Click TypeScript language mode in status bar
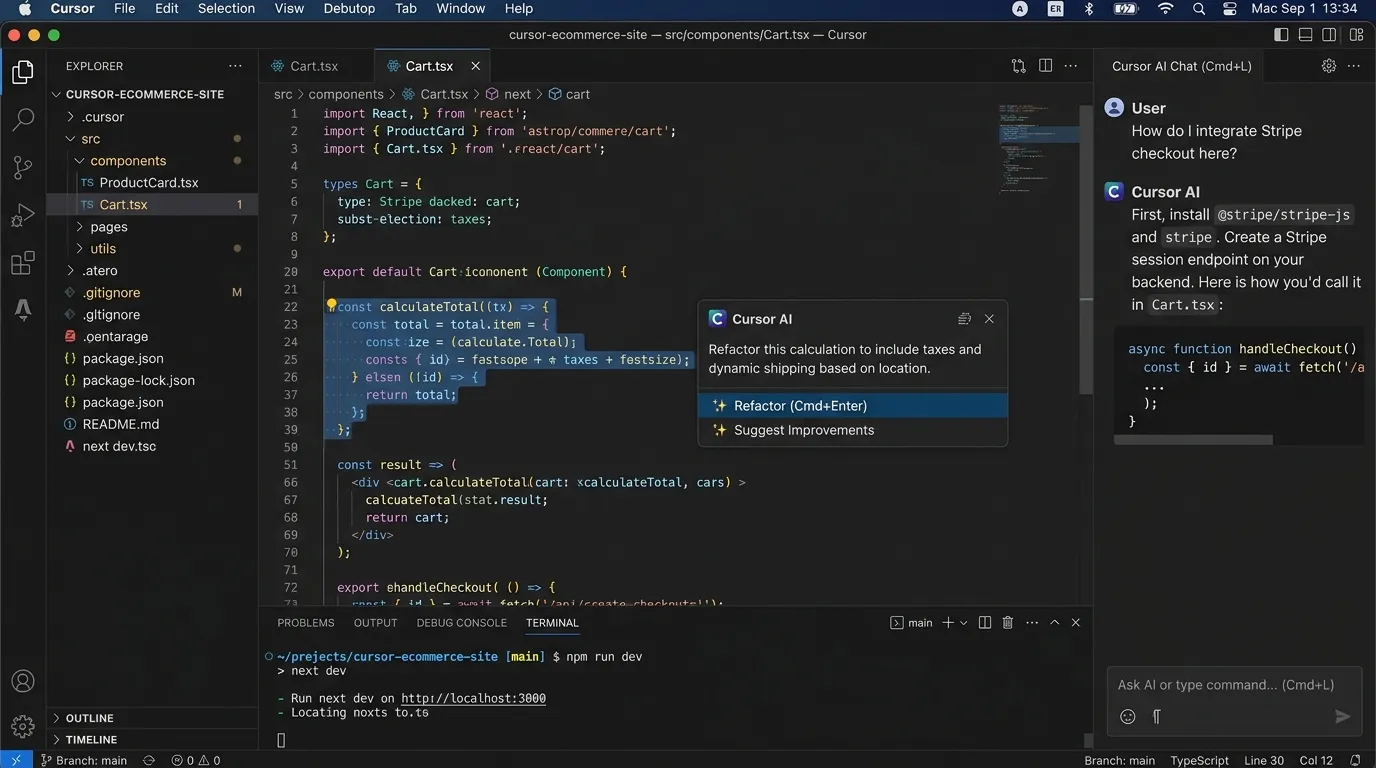Viewport: 1376px width, 768px height. tap(1200, 760)
